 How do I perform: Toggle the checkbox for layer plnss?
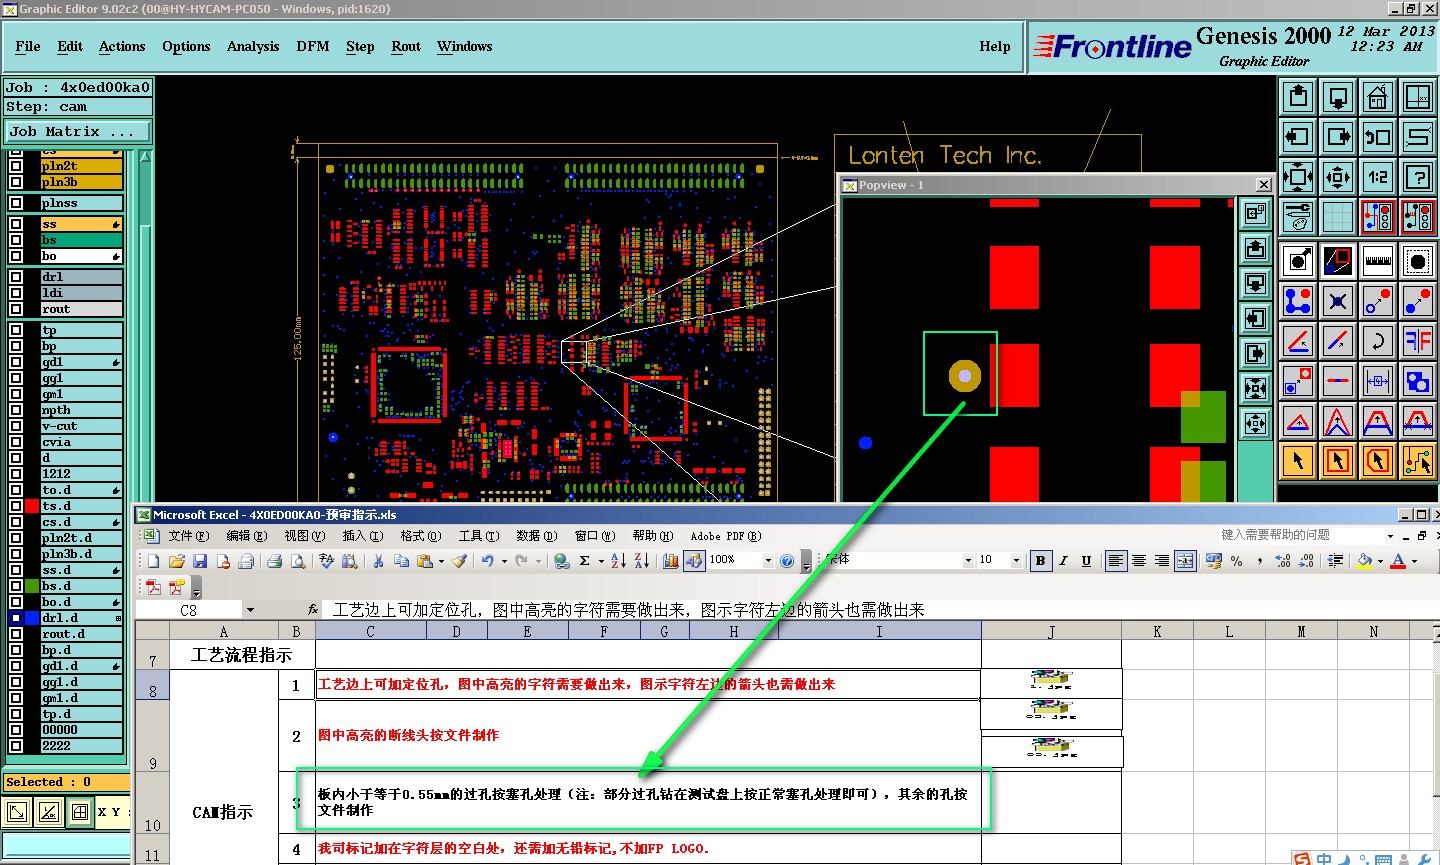[x=16, y=203]
